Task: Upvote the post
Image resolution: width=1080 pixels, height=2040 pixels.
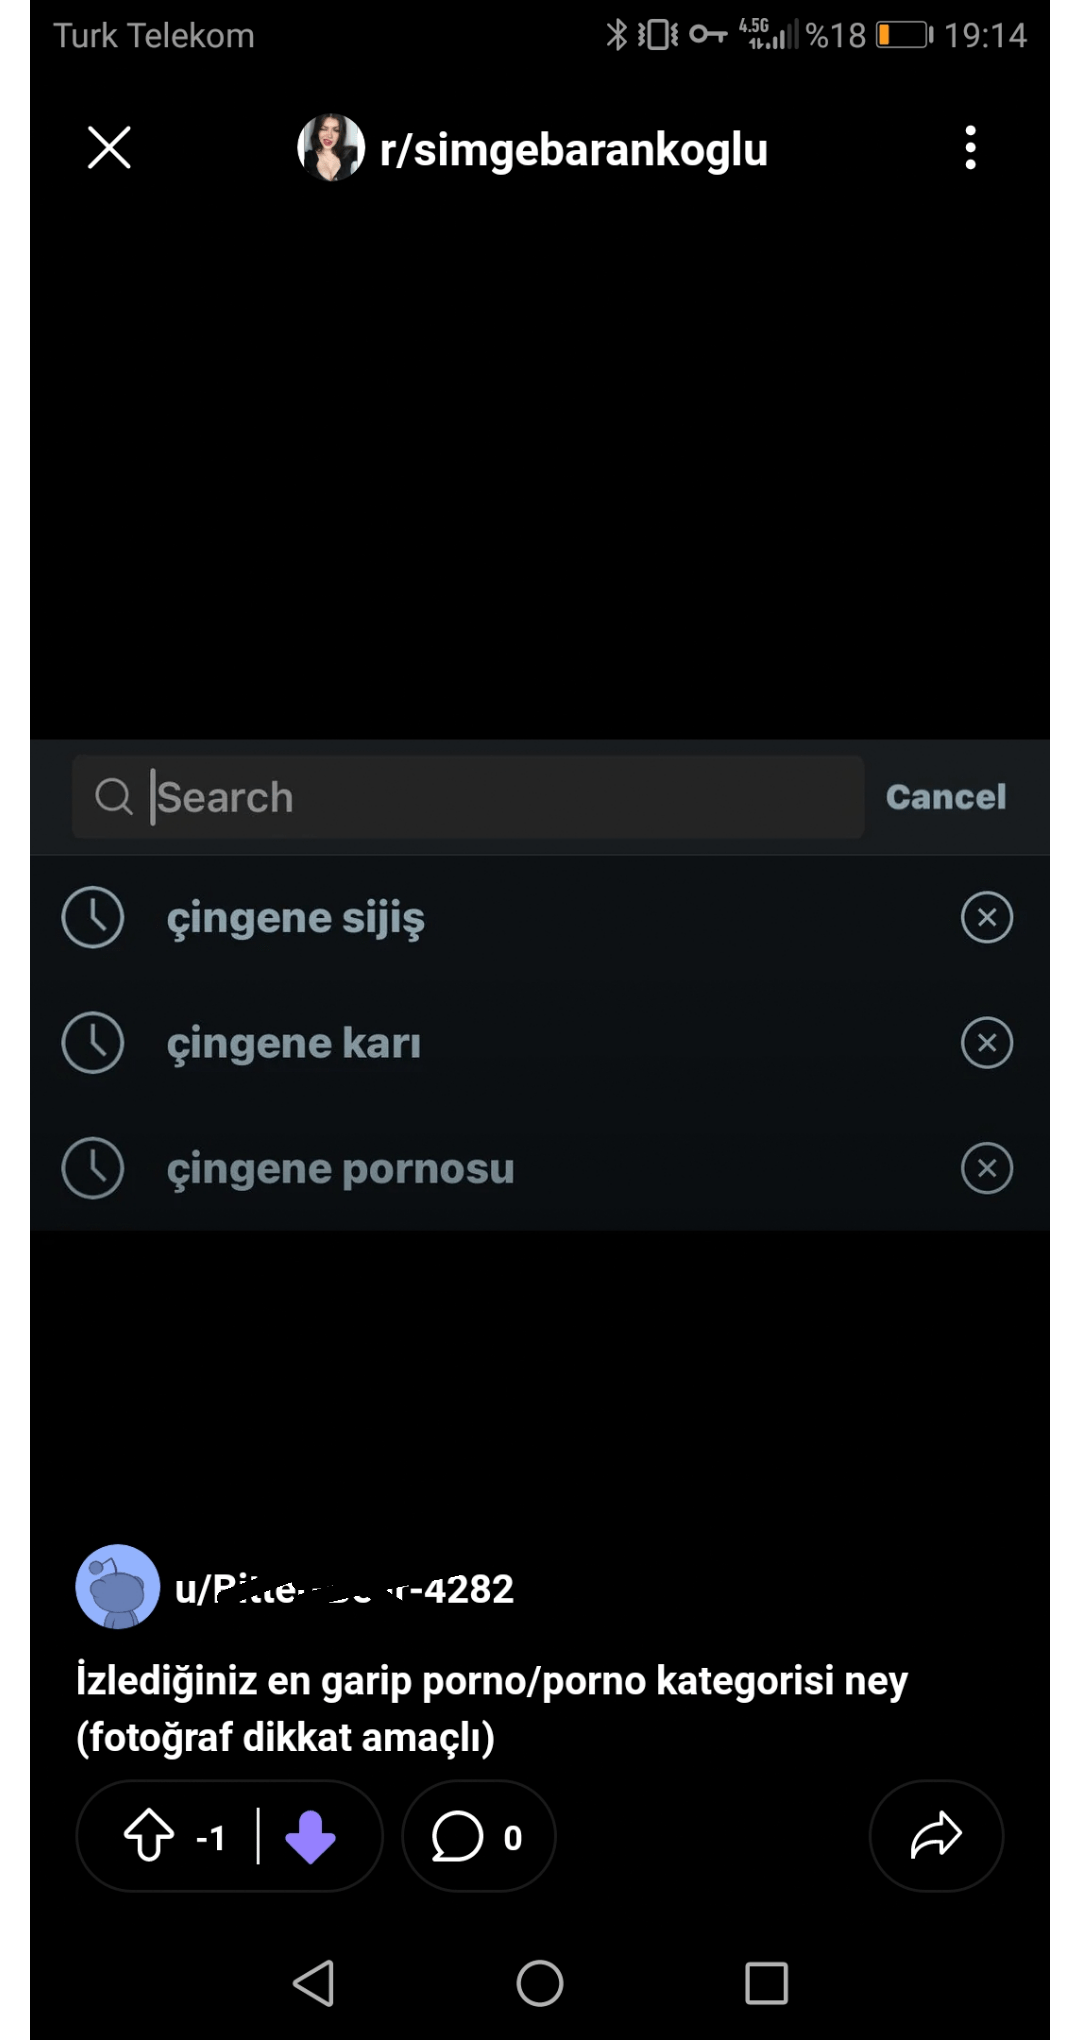Action: [149, 1836]
